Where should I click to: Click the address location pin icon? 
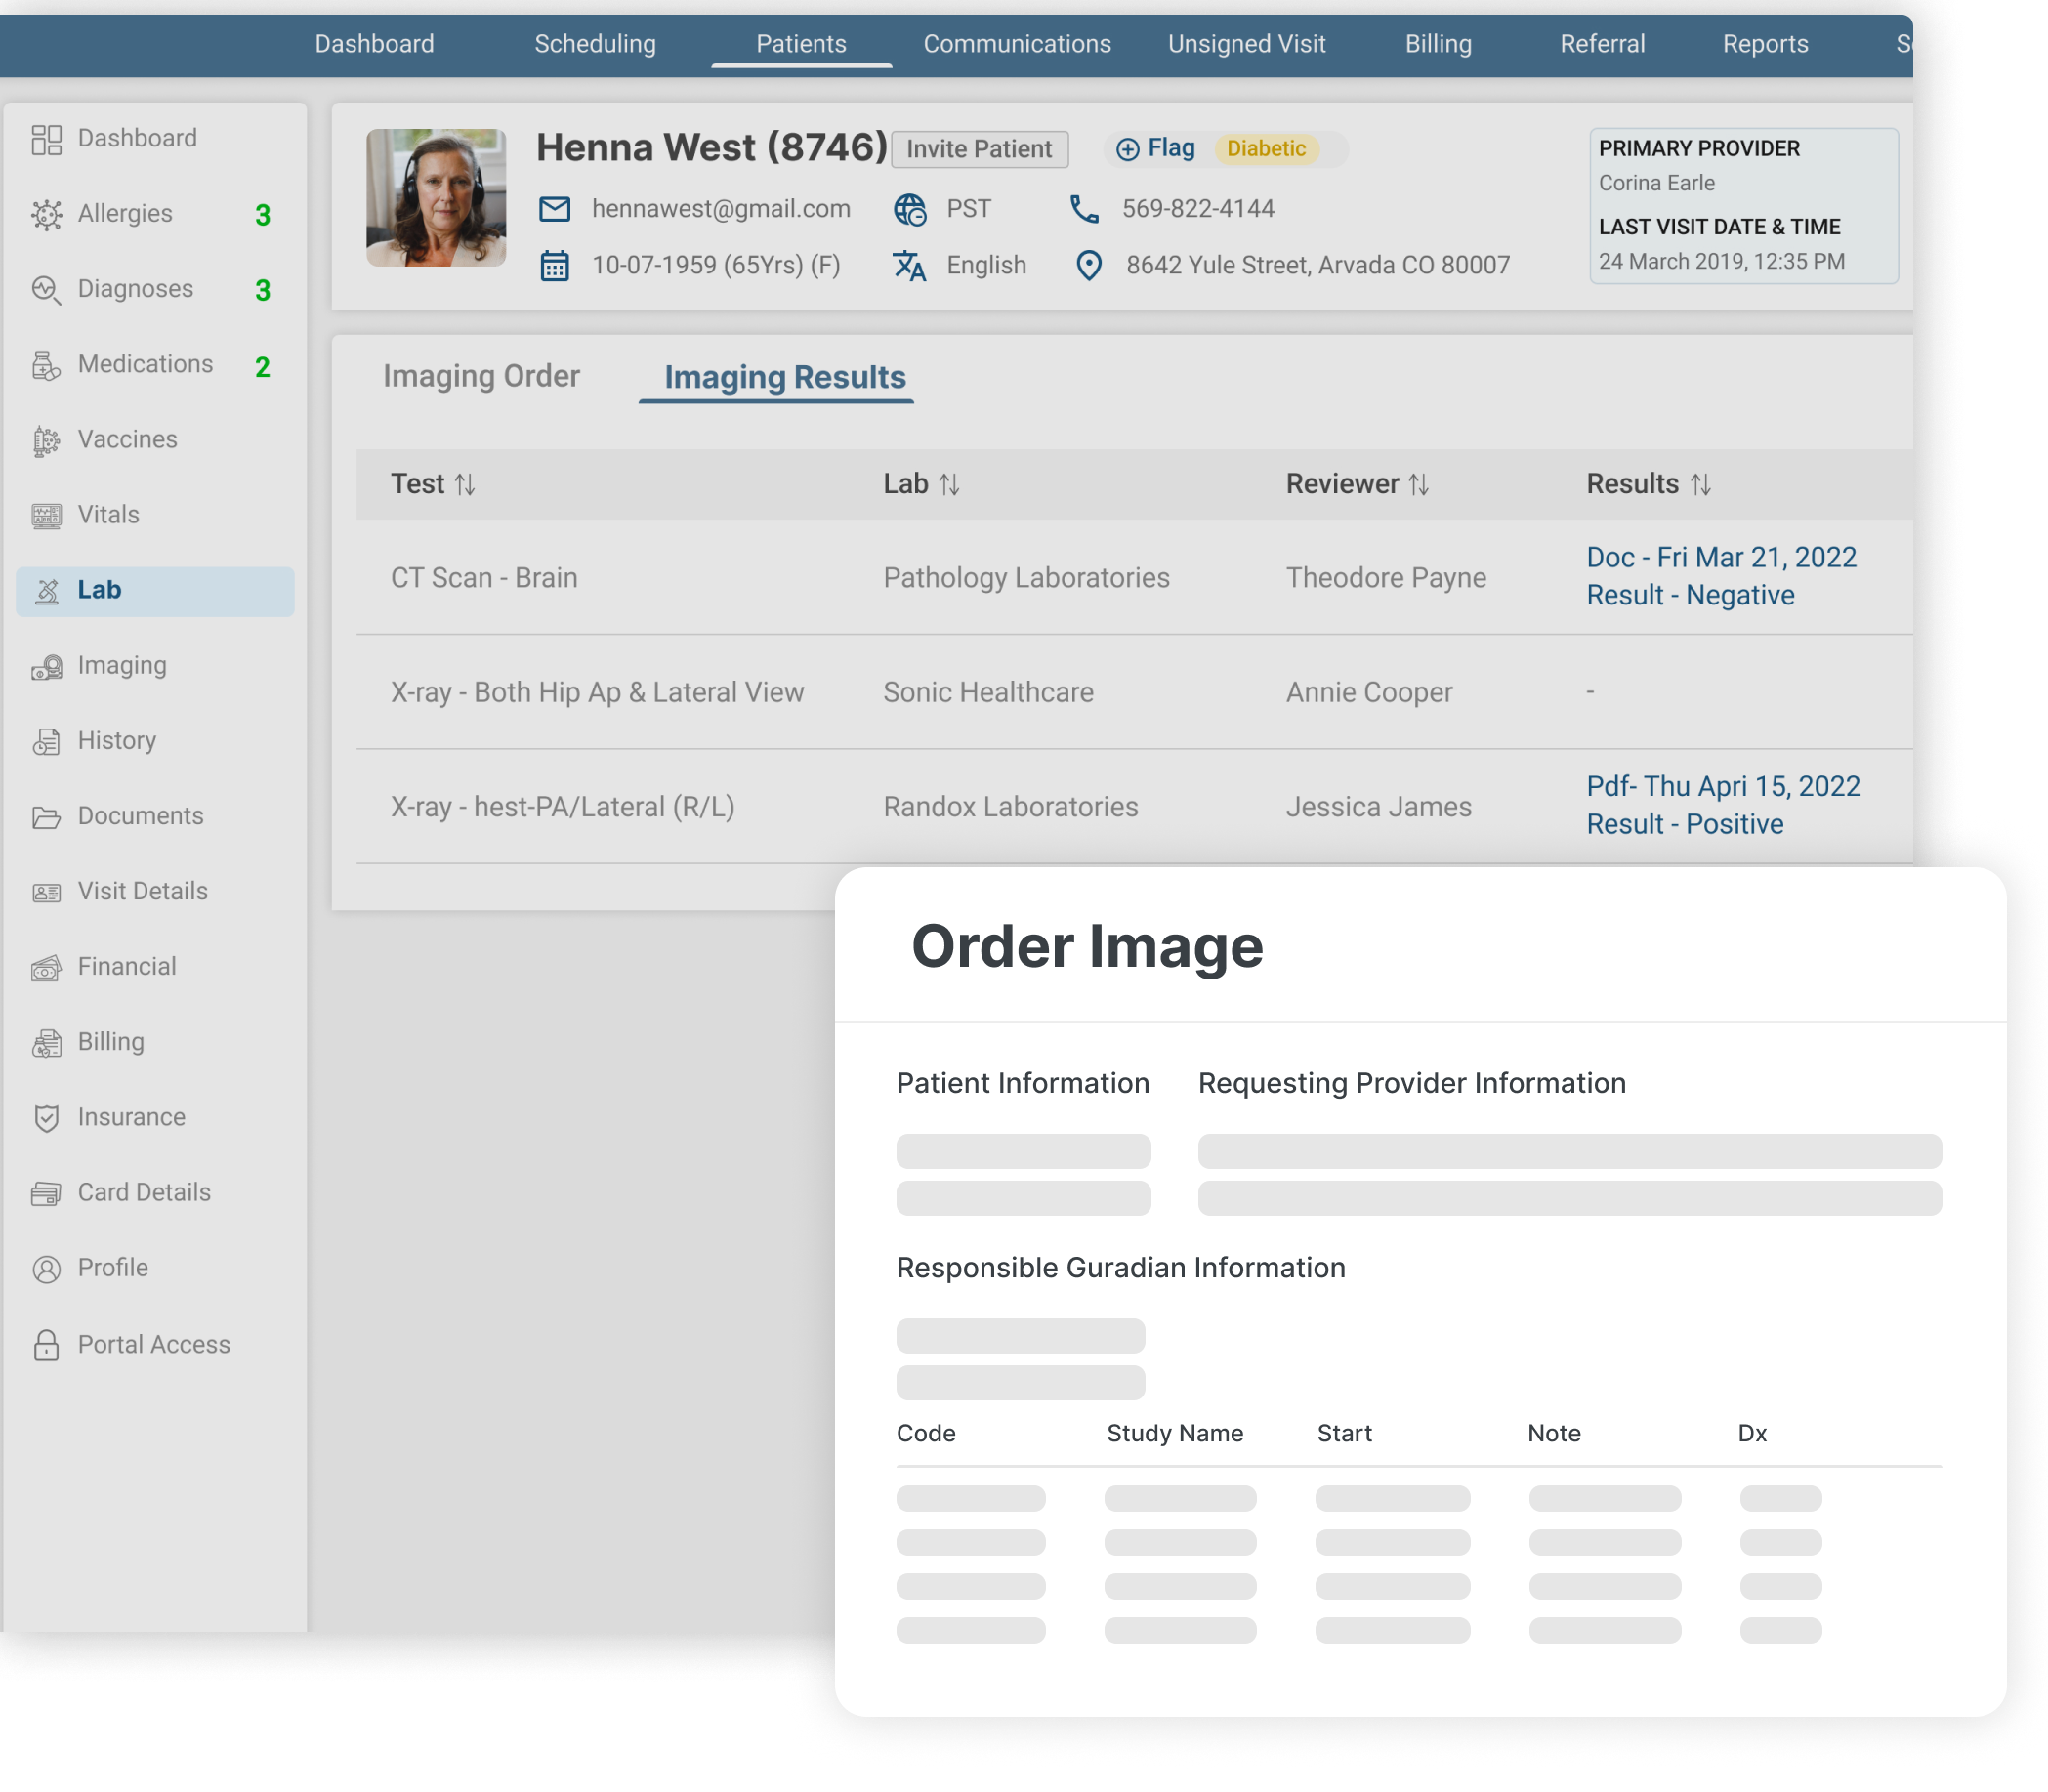[1088, 265]
